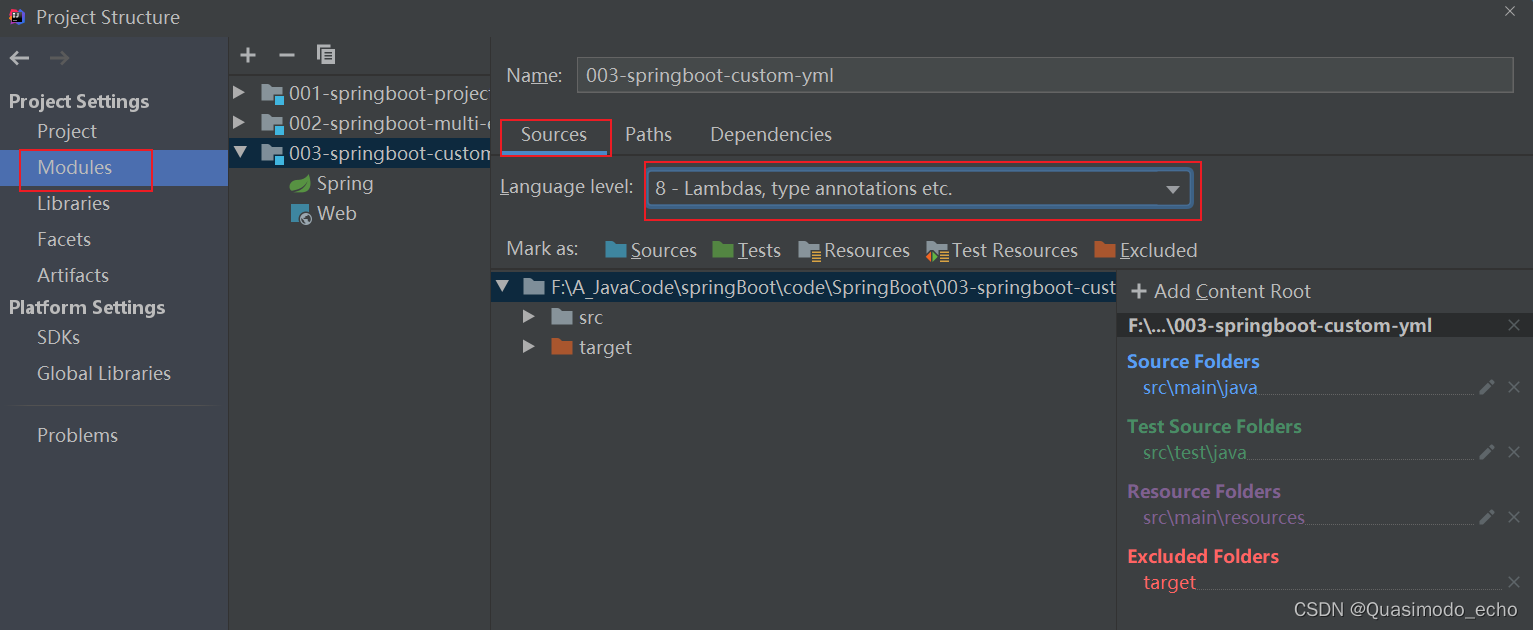Remove the 003-springboot-custom-yml content root
This screenshot has height=630, width=1533.
point(1514,326)
